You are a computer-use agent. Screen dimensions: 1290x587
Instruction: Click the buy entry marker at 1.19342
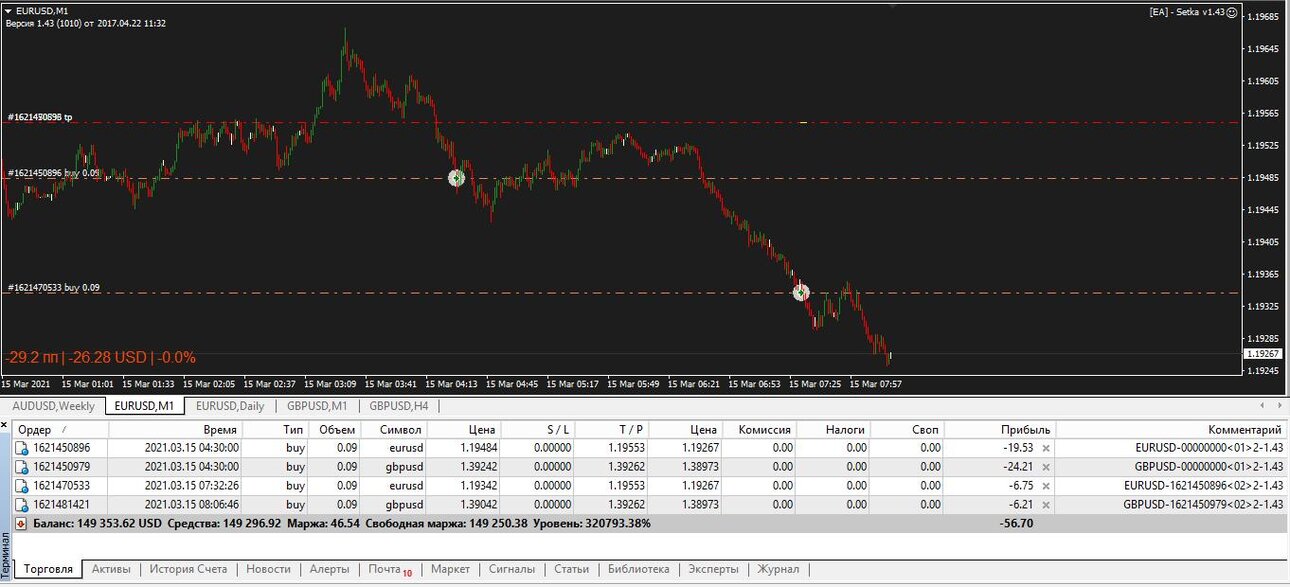pyautogui.click(x=801, y=292)
